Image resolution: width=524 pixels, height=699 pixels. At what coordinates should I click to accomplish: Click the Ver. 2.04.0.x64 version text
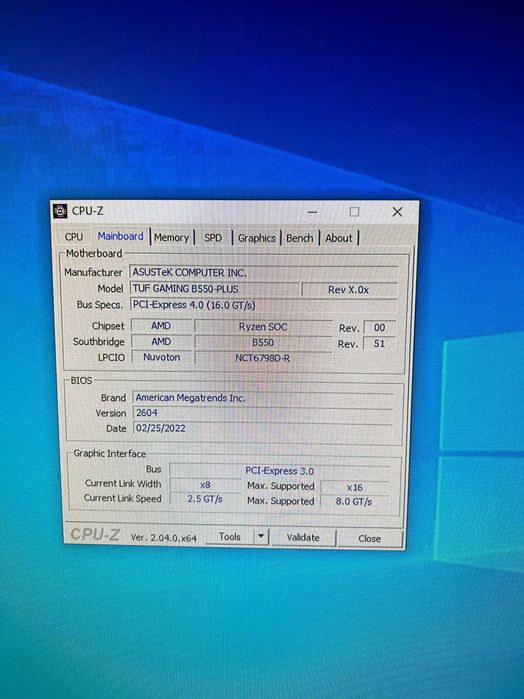164,538
